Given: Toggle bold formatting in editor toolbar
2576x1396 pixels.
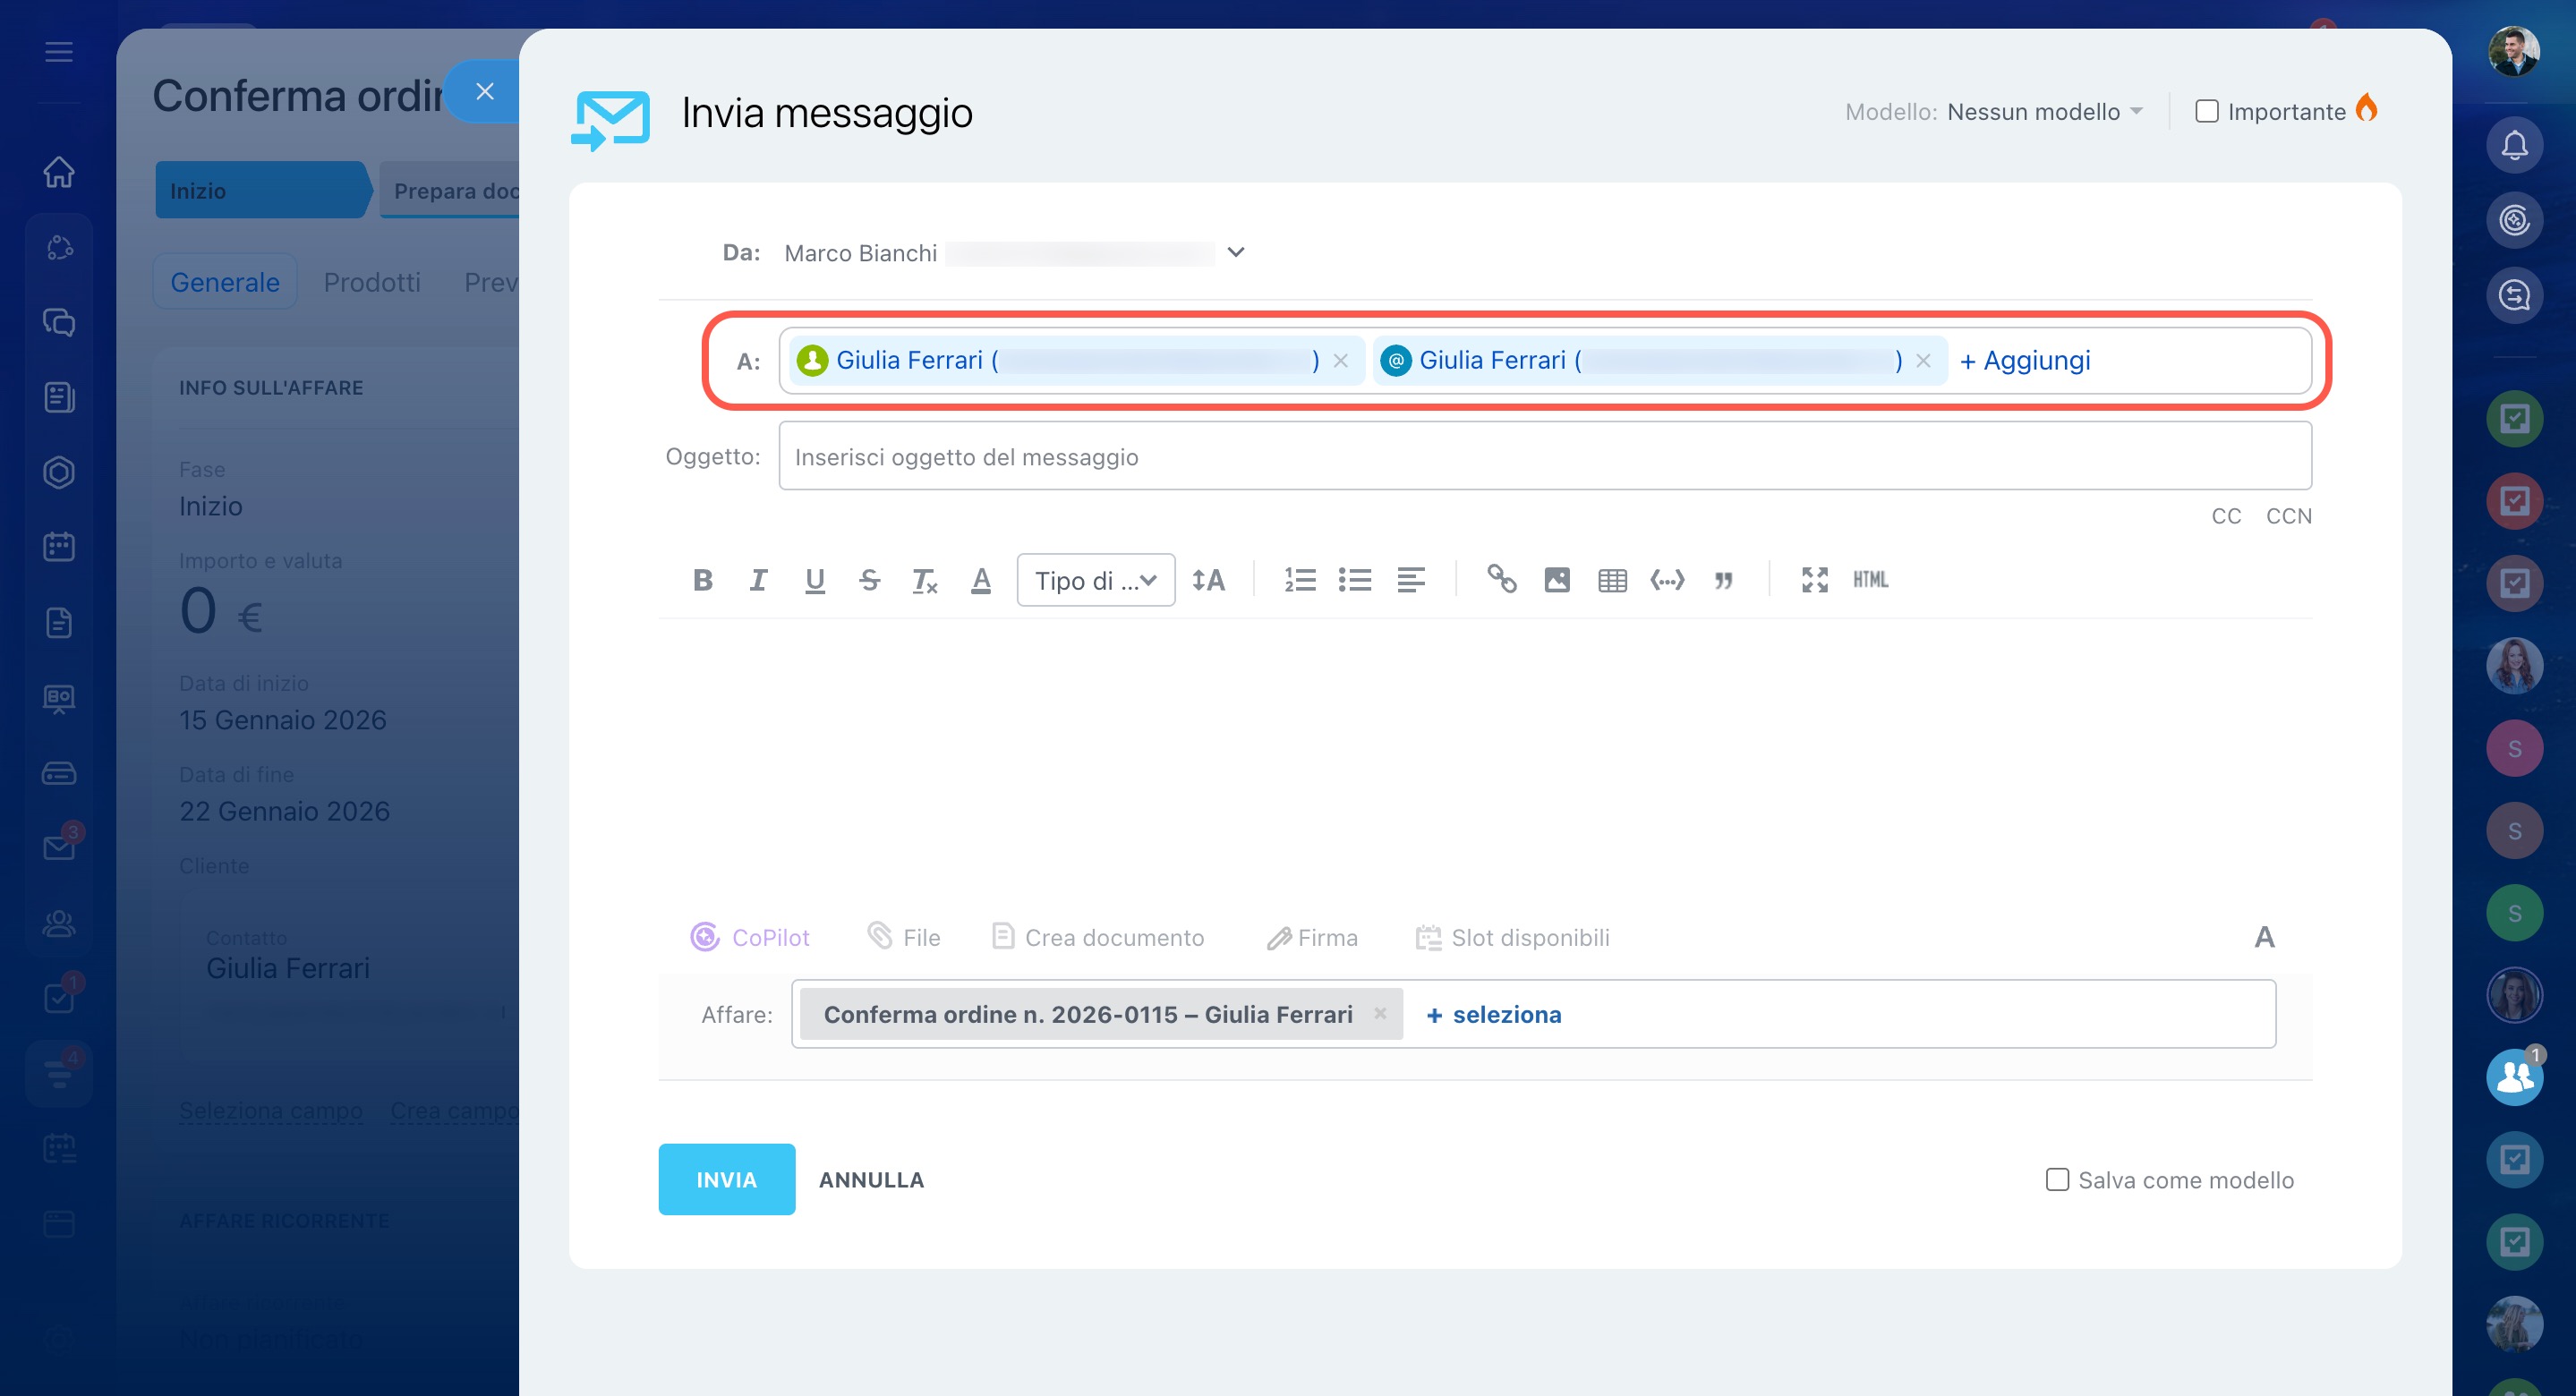Looking at the screenshot, I should point(702,580).
